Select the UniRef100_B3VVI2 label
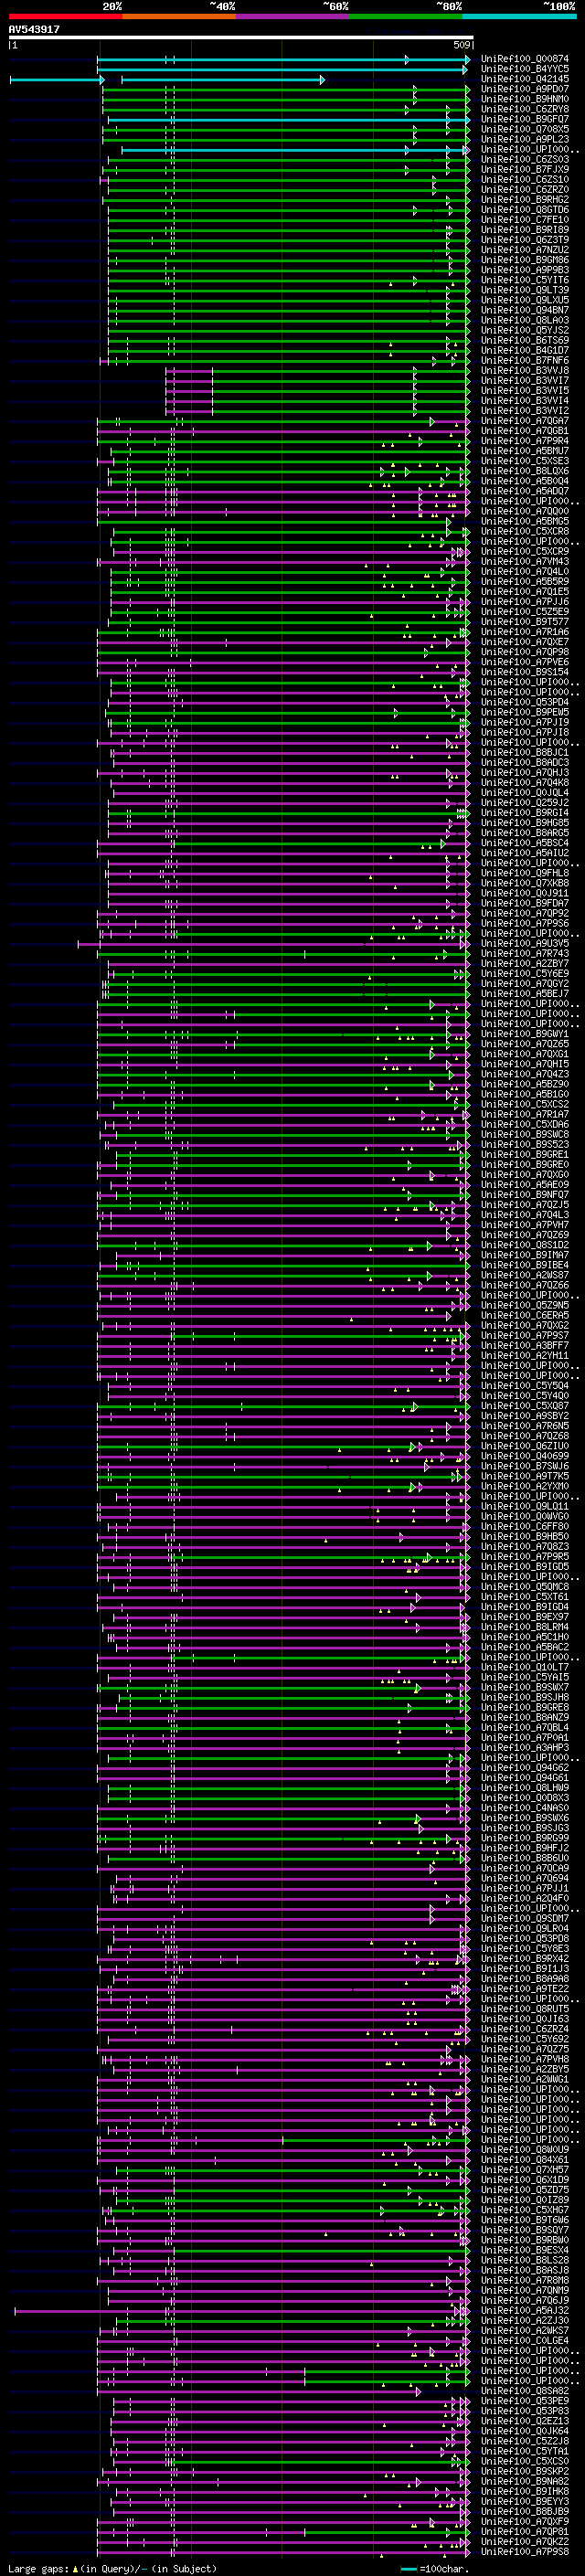 pos(525,411)
